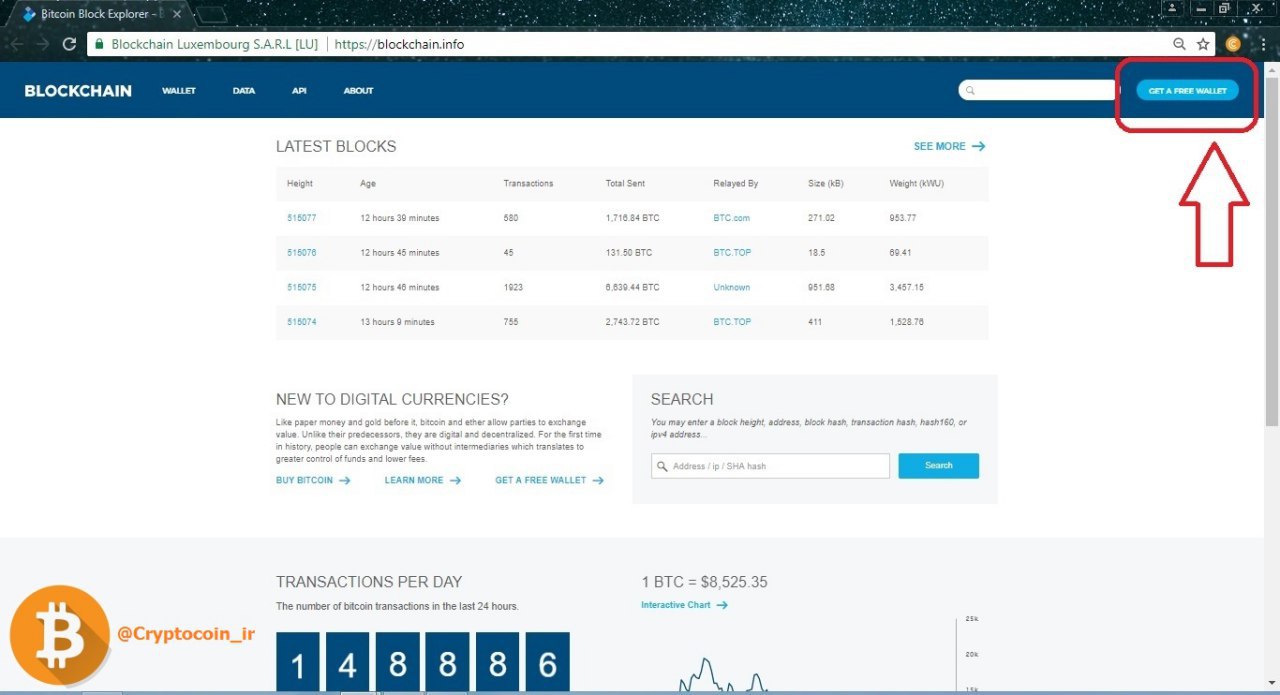
Task: Click the green padlock security icon
Action: coord(98,44)
